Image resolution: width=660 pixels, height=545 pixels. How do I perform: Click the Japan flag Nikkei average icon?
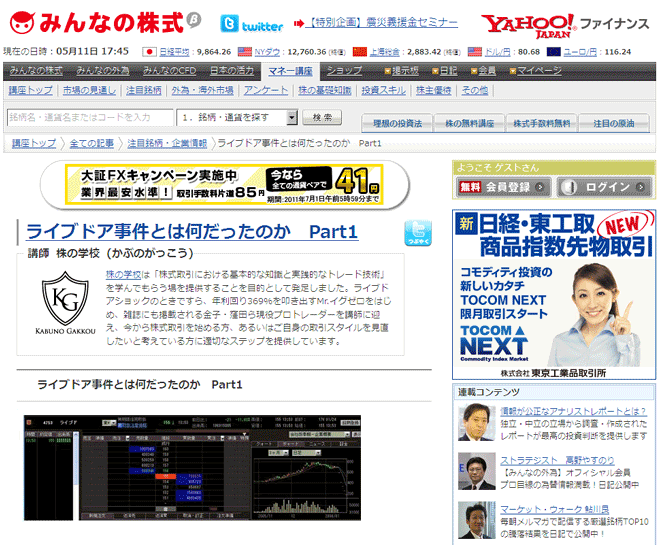coord(150,50)
